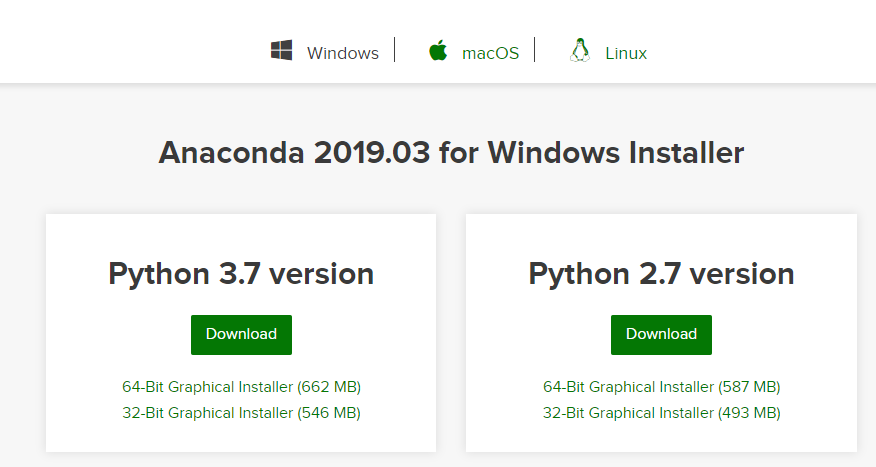Switch to the Linux tab
The width and height of the screenshot is (876, 467).
pos(626,53)
